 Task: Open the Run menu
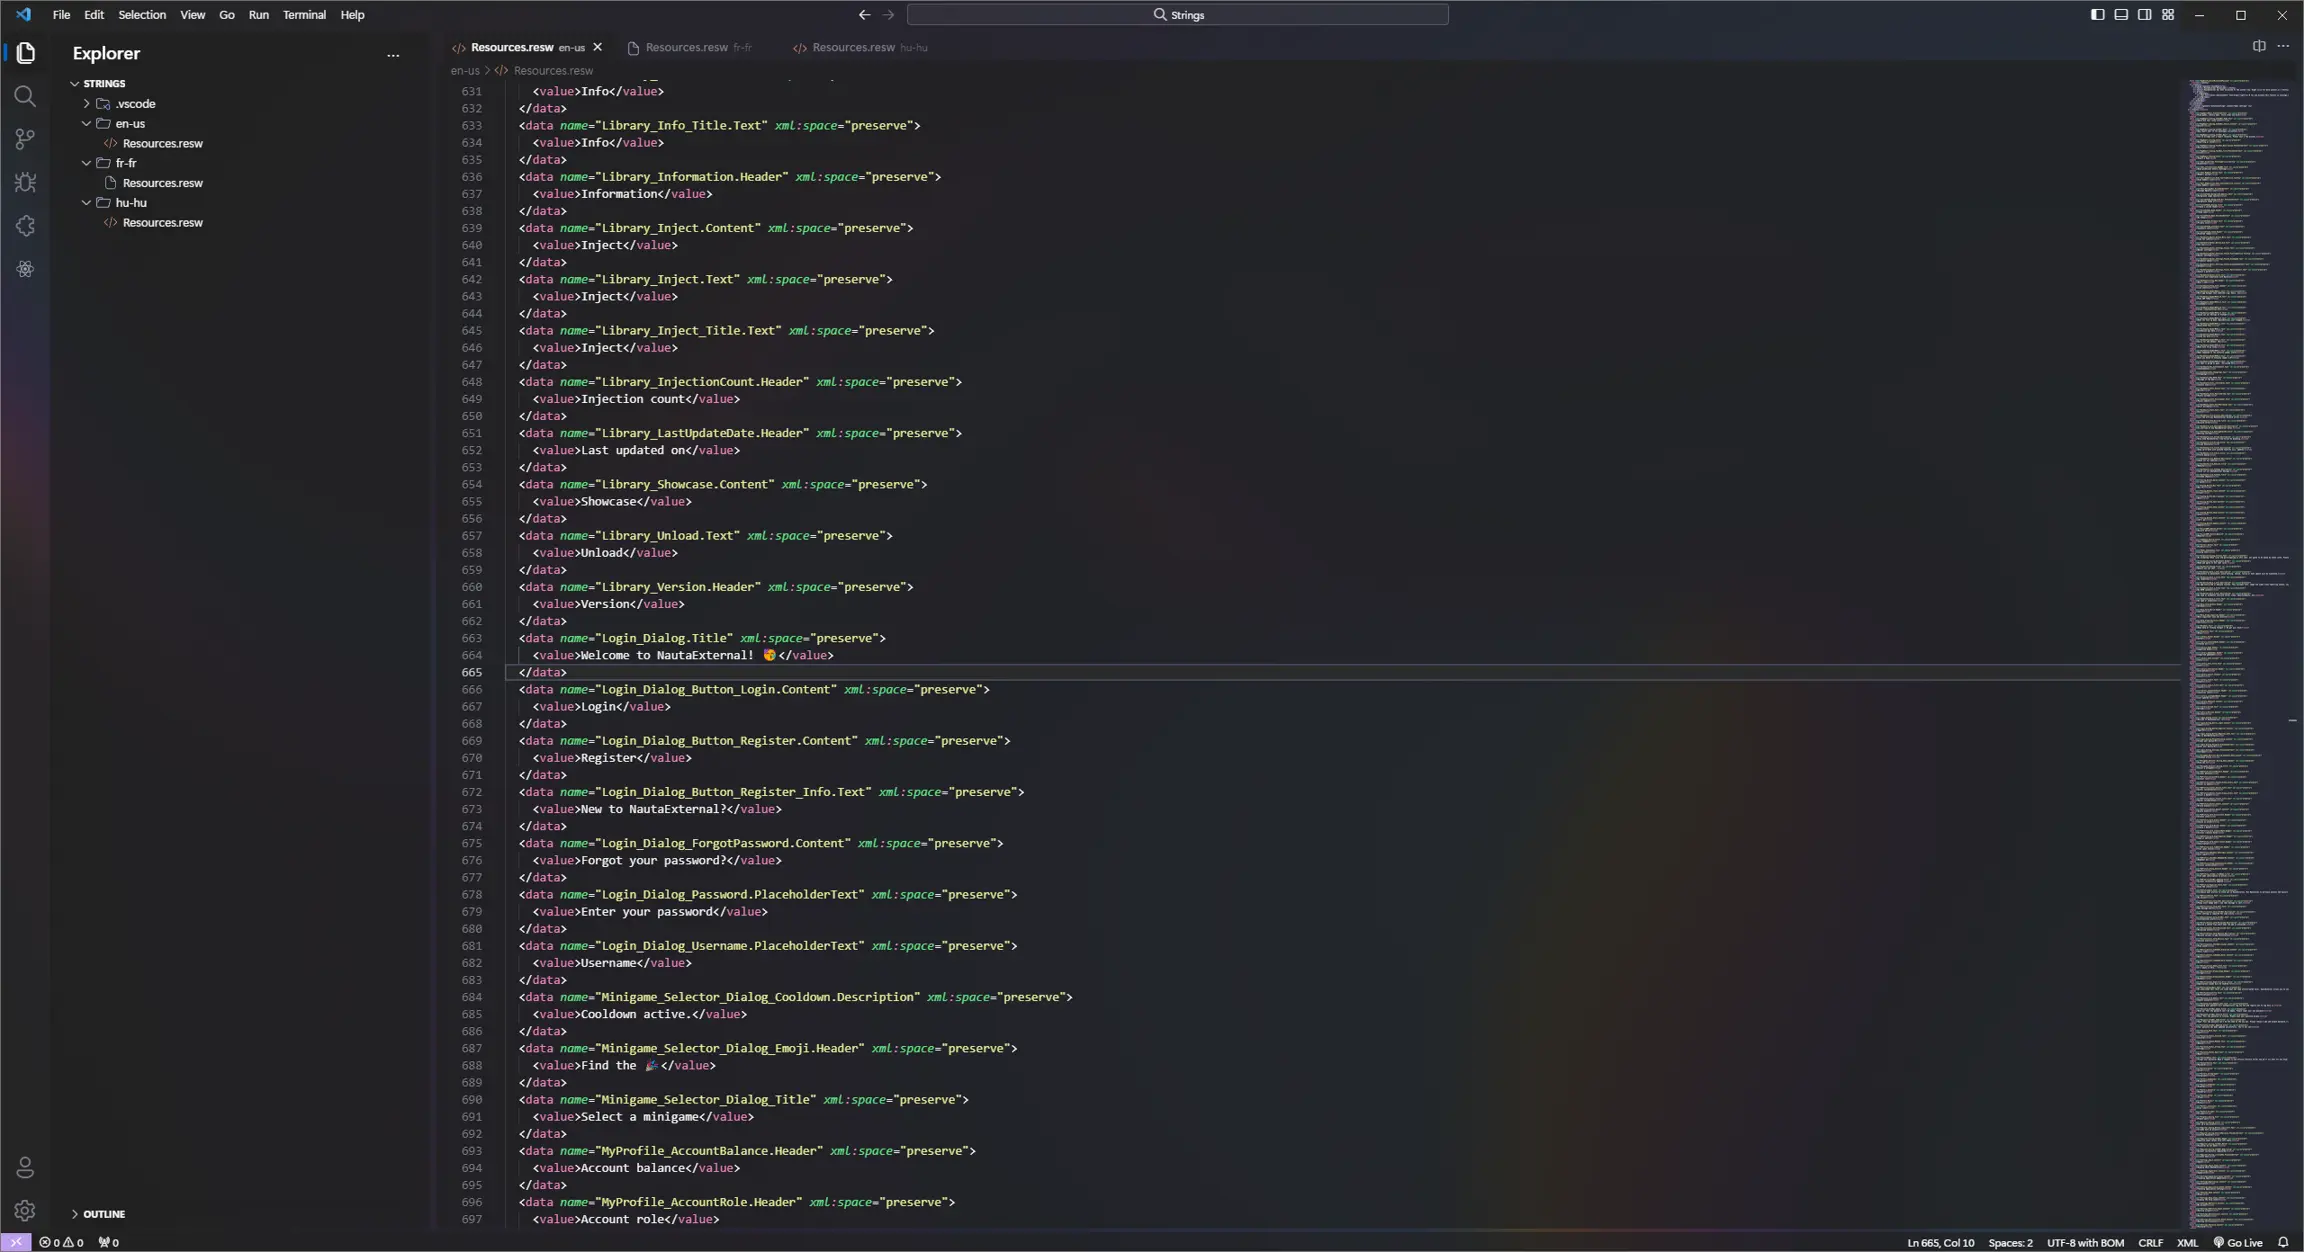[x=259, y=15]
